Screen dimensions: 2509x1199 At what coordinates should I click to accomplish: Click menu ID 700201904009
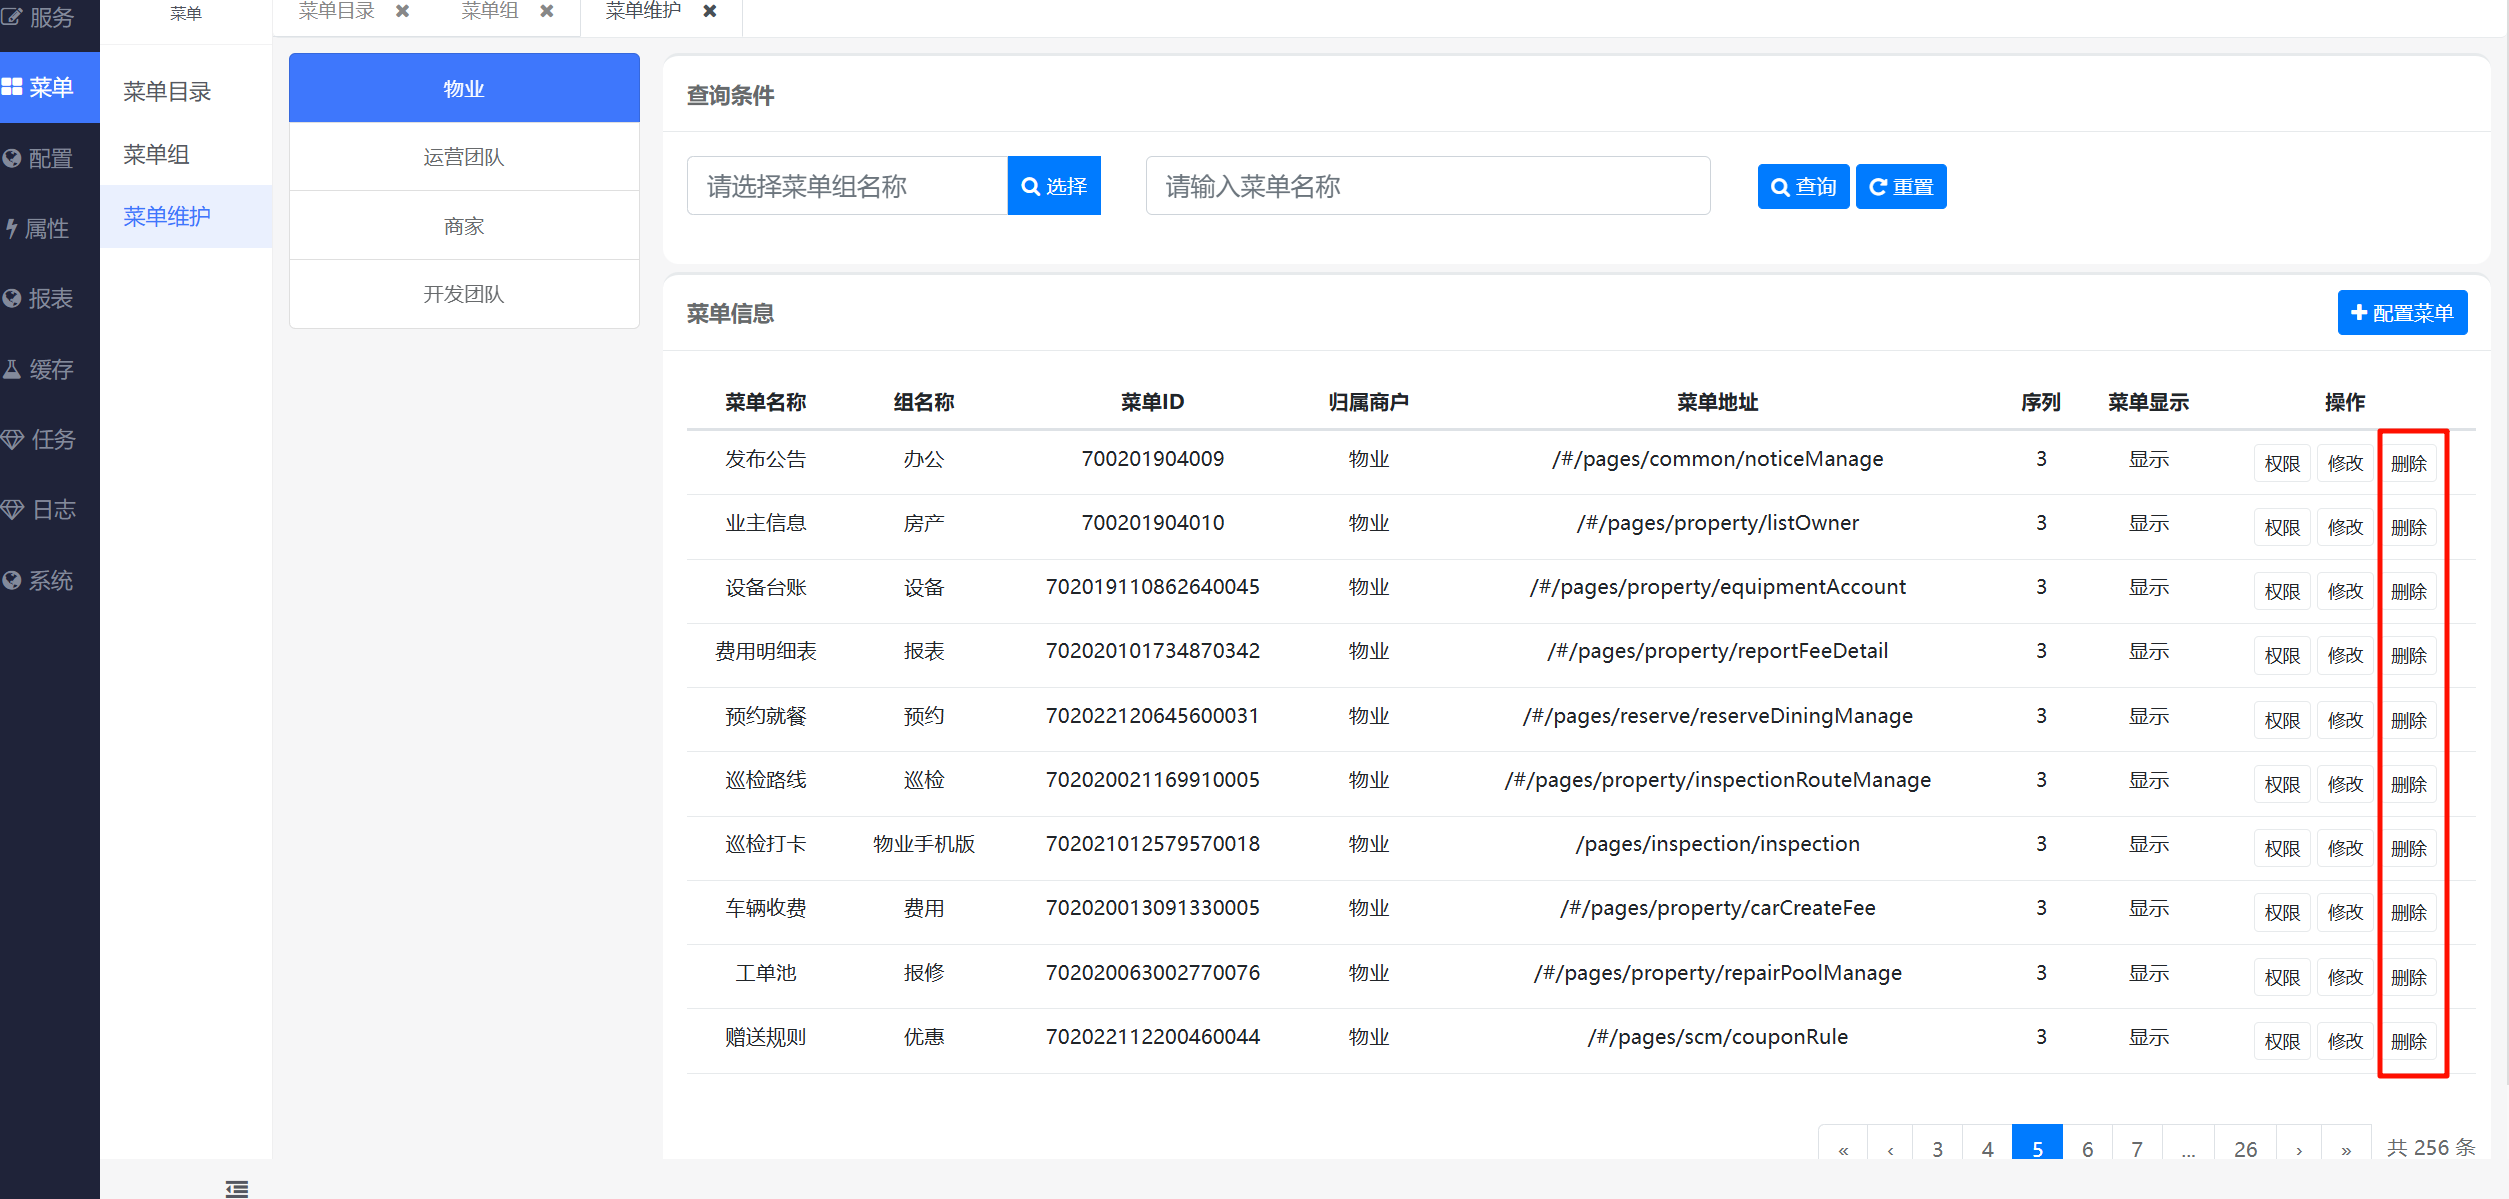point(1153,459)
